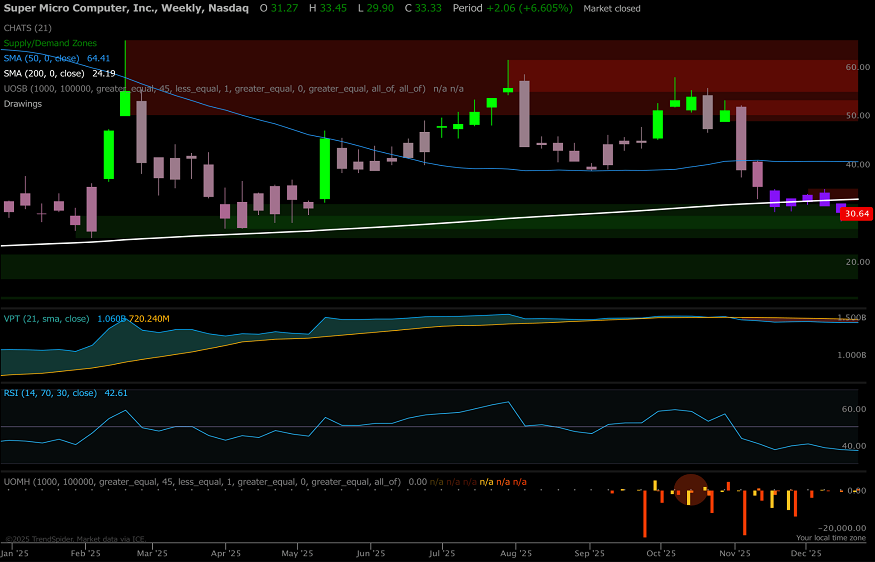Open the RSI (14, 70, 30, close) label

(x=50, y=393)
